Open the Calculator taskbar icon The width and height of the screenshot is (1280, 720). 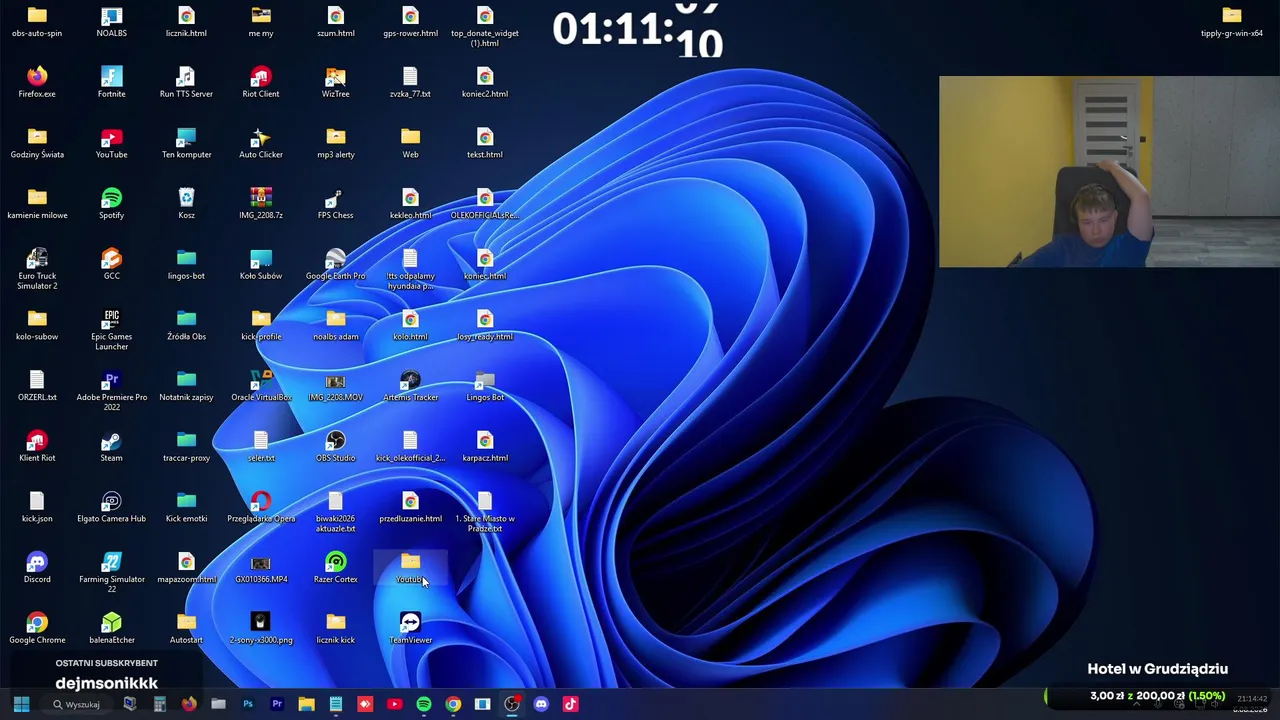pos(159,704)
